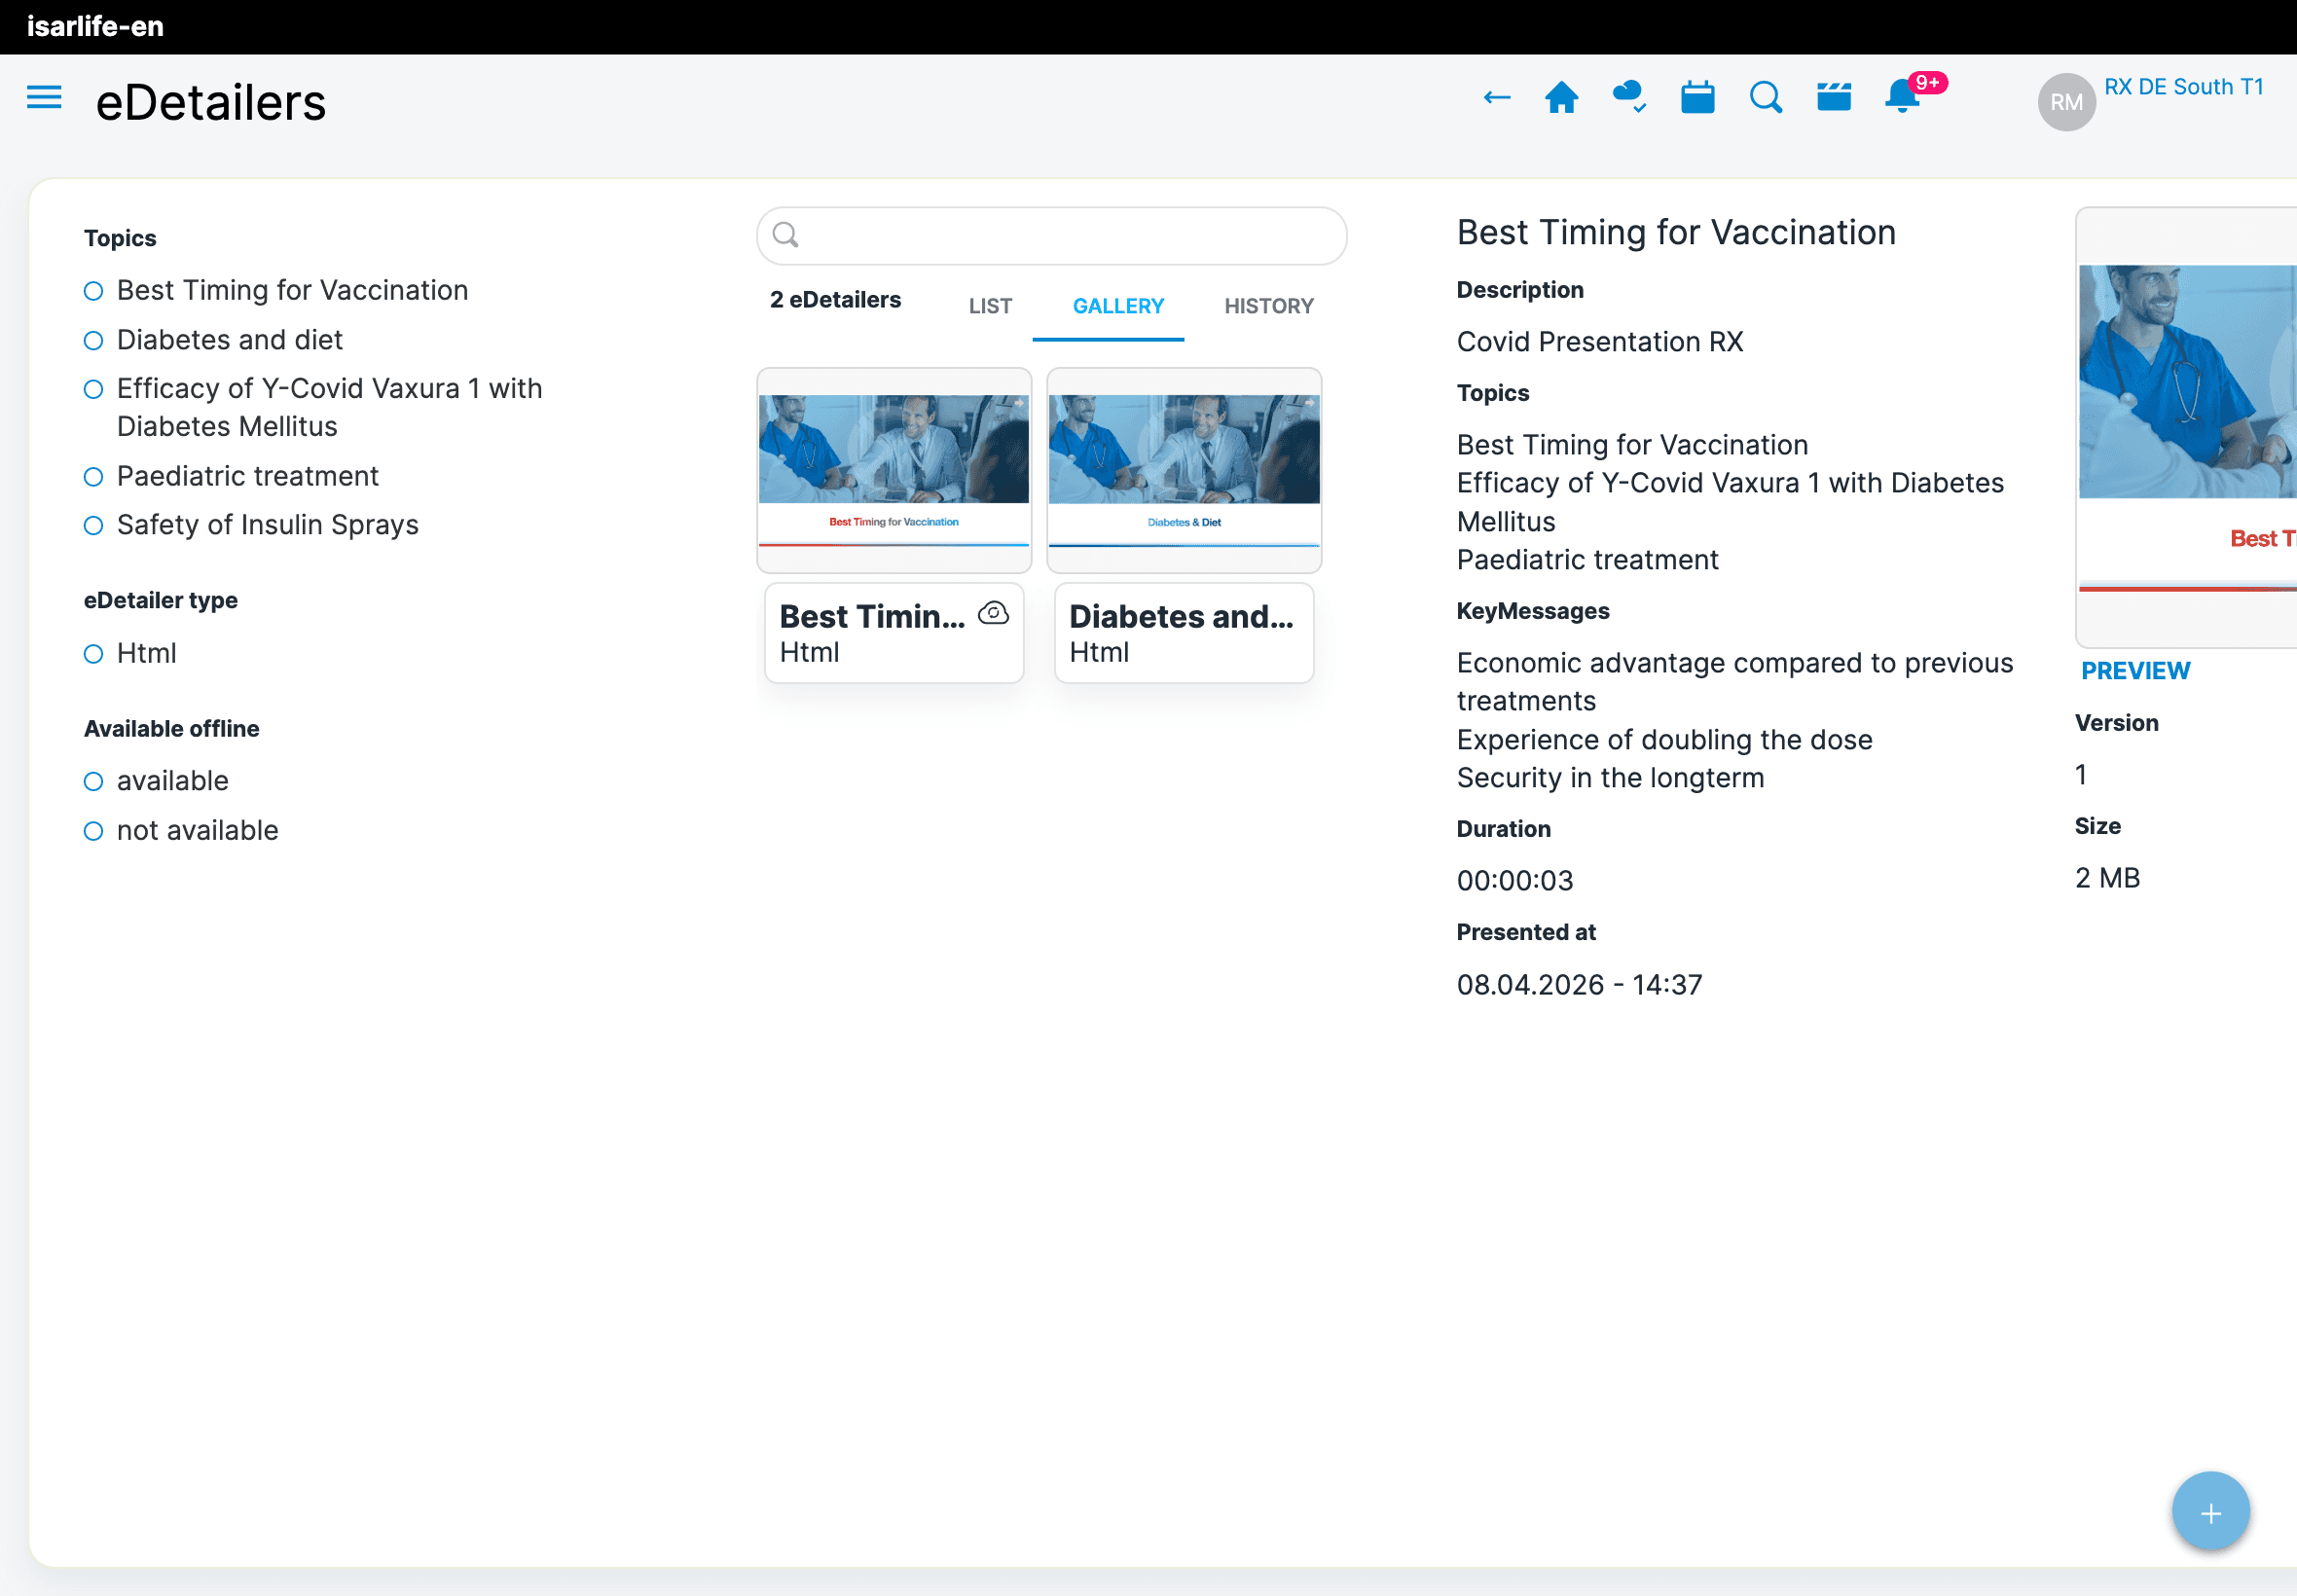Screen dimensions: 2297x1596
Task: Open notifications bell with 9+ badge
Action: coord(1903,98)
